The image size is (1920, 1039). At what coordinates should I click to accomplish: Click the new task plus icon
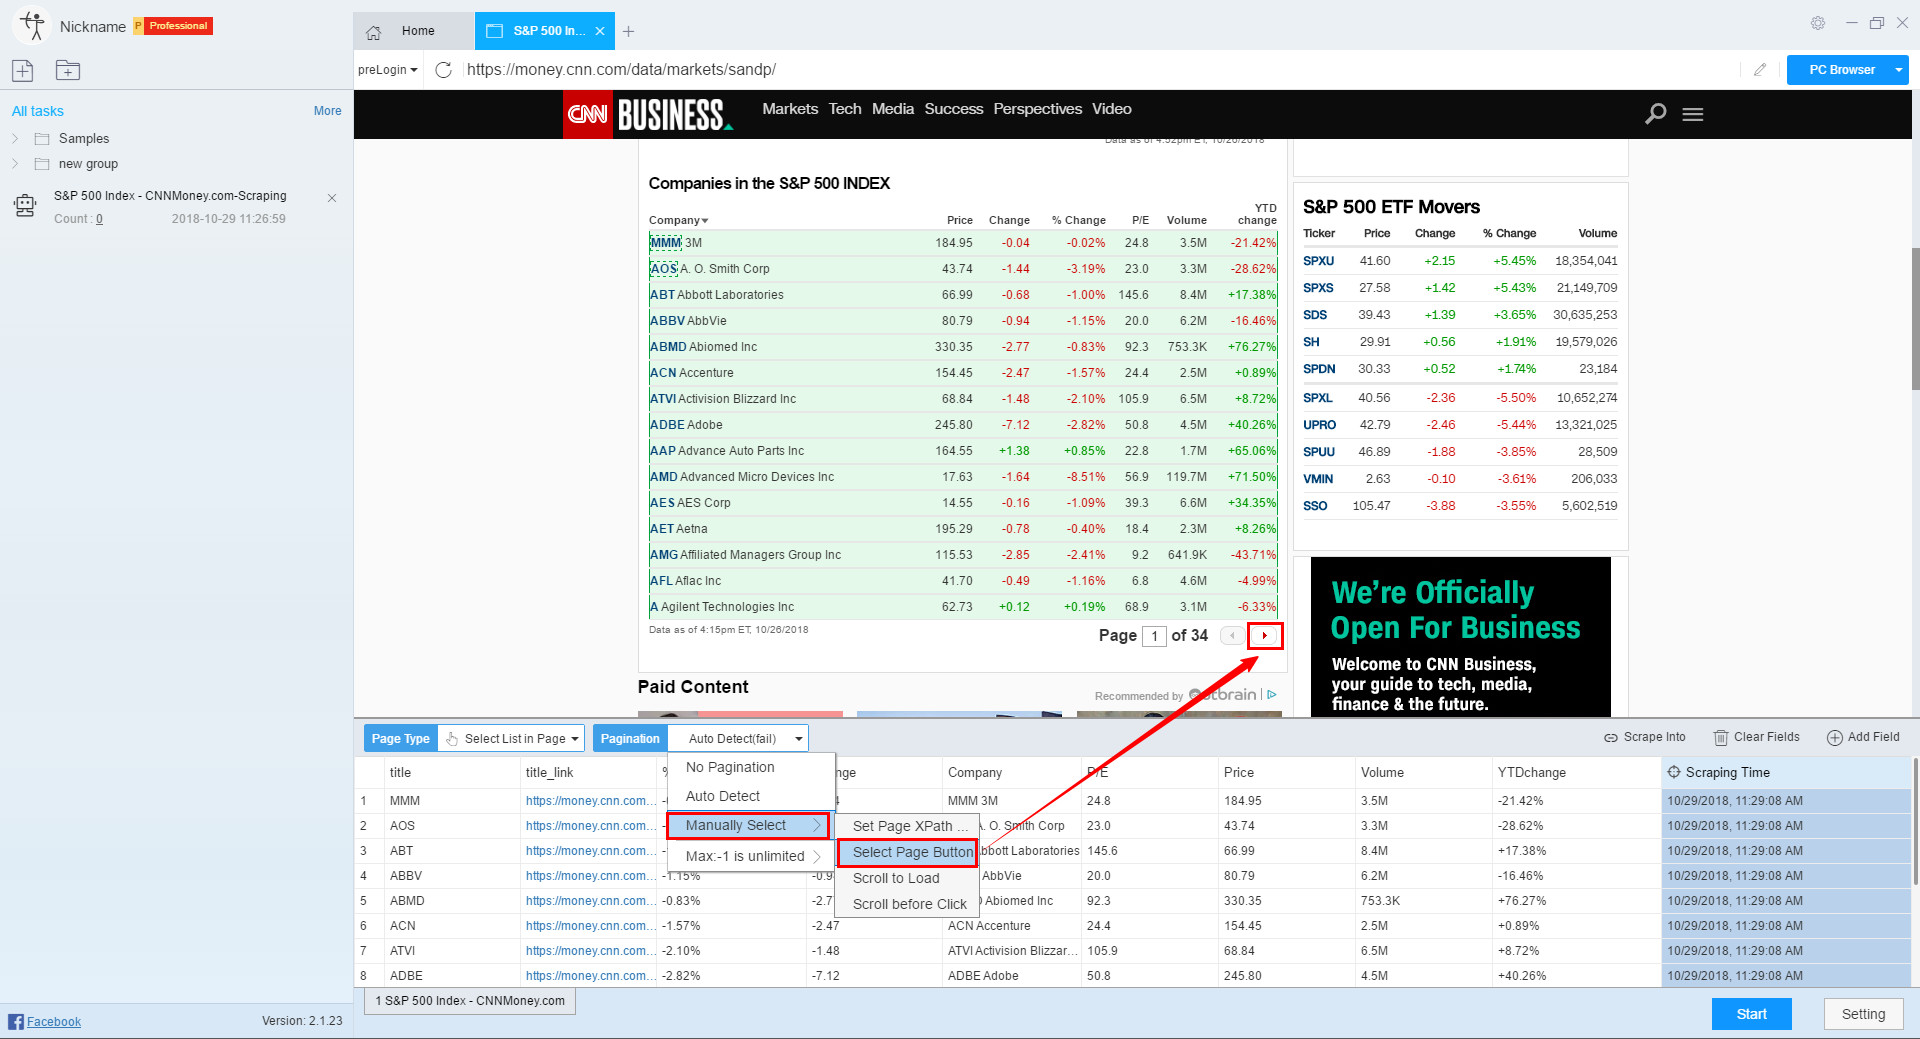coord(23,70)
